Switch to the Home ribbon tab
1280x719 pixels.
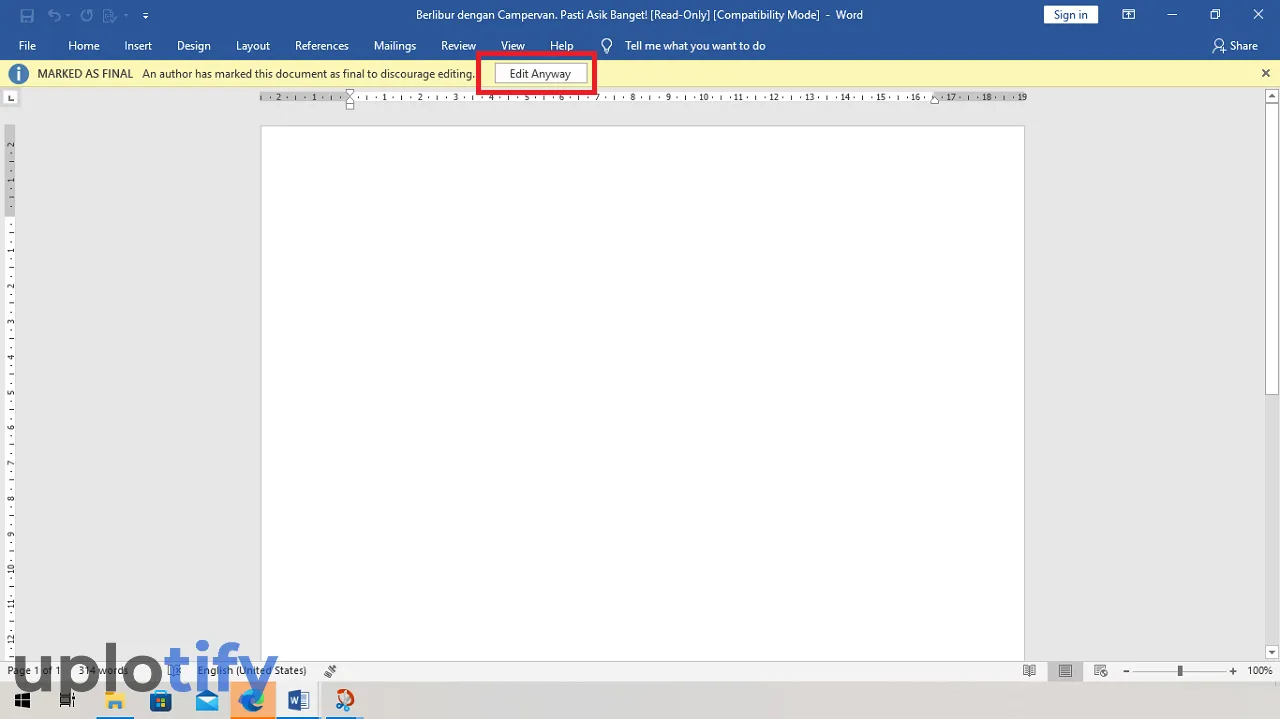84,46
